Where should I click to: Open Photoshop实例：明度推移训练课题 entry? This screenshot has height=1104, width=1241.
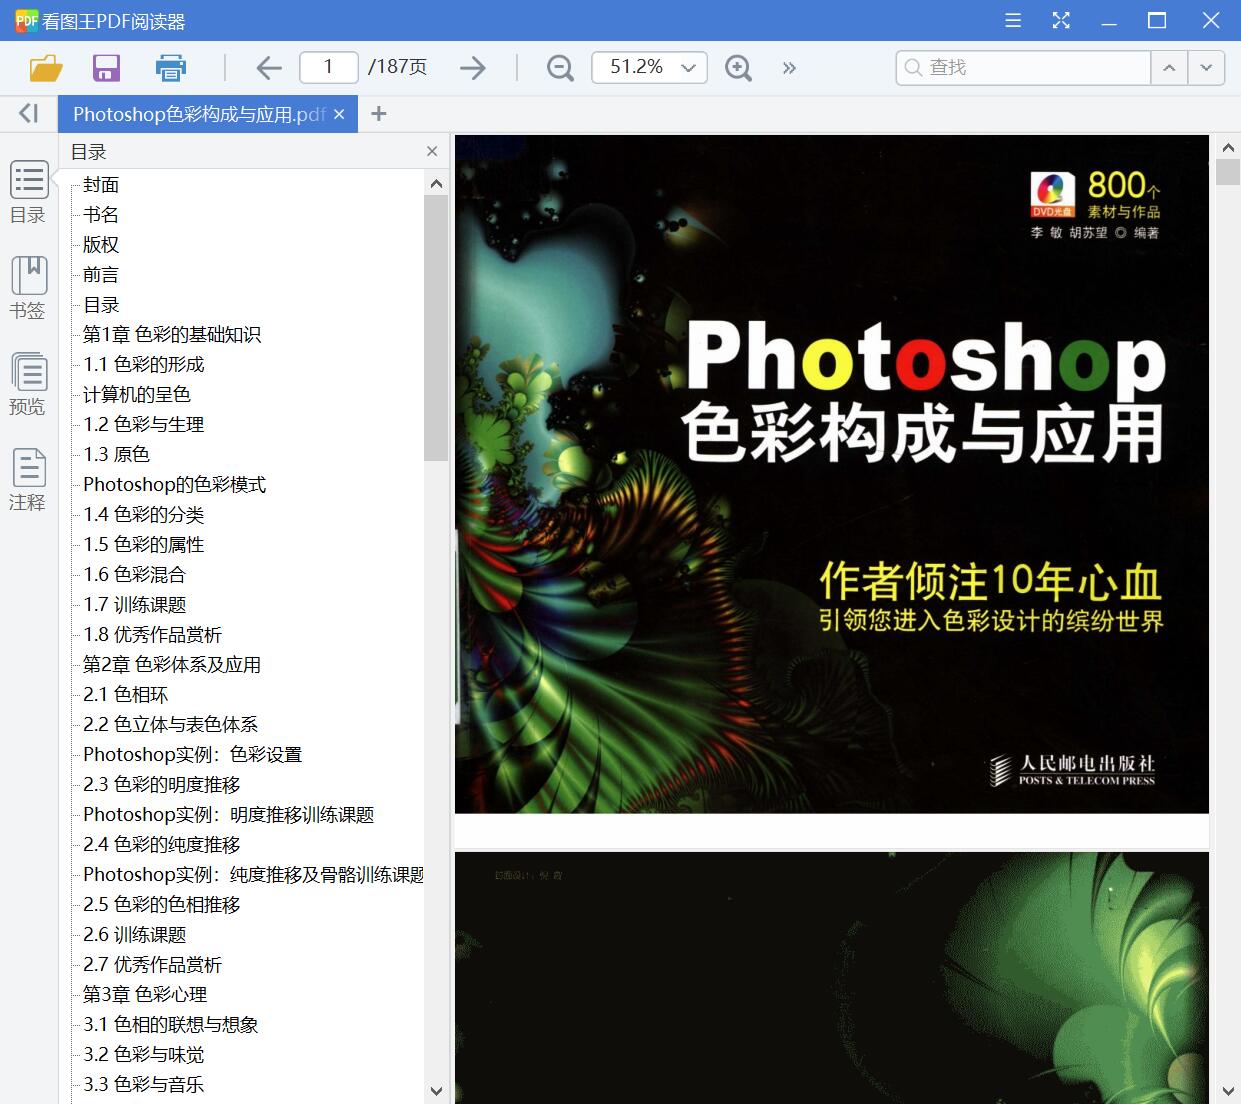click(229, 814)
